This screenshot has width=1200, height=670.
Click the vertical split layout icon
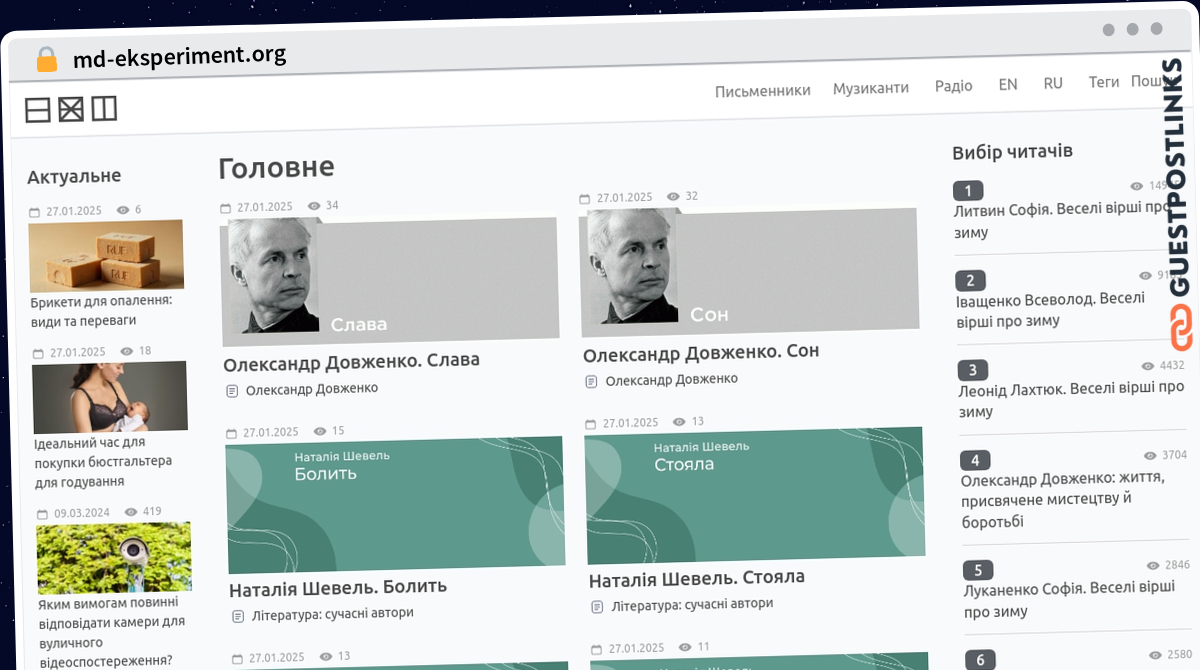tap(104, 108)
